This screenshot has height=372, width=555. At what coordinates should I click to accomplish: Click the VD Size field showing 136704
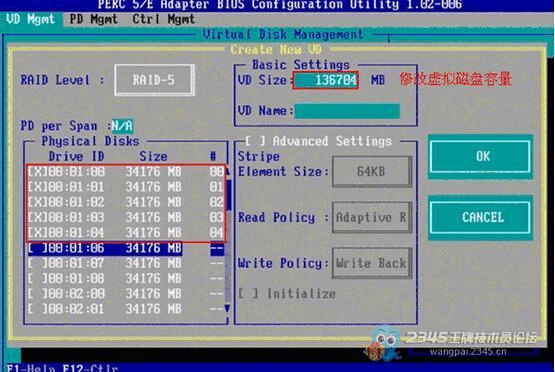pos(326,80)
